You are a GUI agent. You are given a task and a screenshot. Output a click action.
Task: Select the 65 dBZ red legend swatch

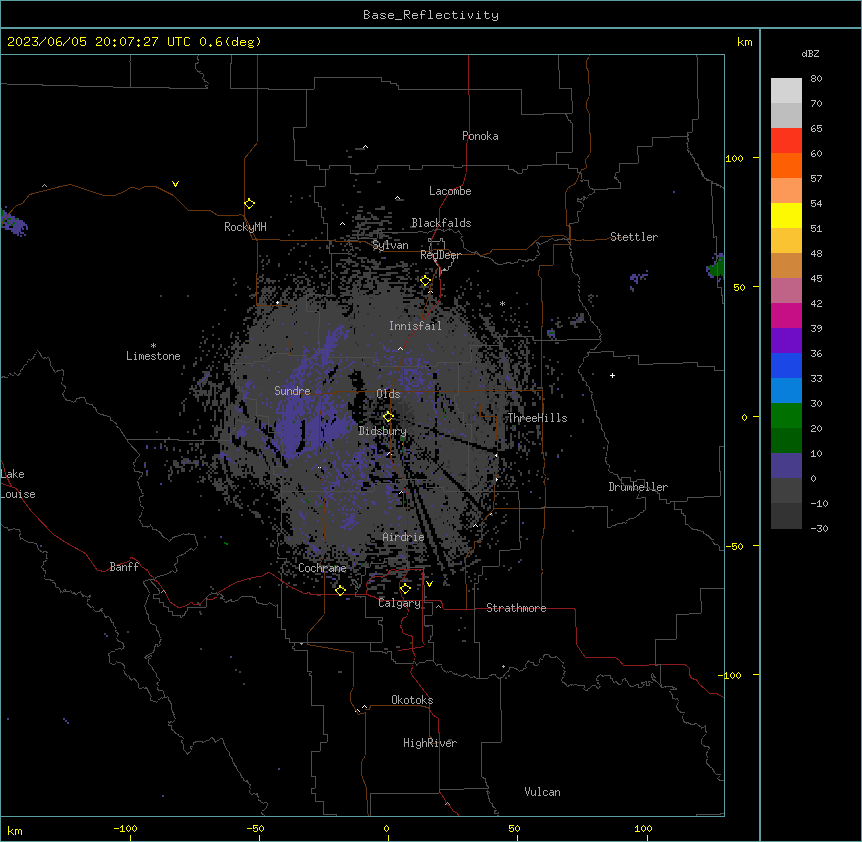[786, 141]
